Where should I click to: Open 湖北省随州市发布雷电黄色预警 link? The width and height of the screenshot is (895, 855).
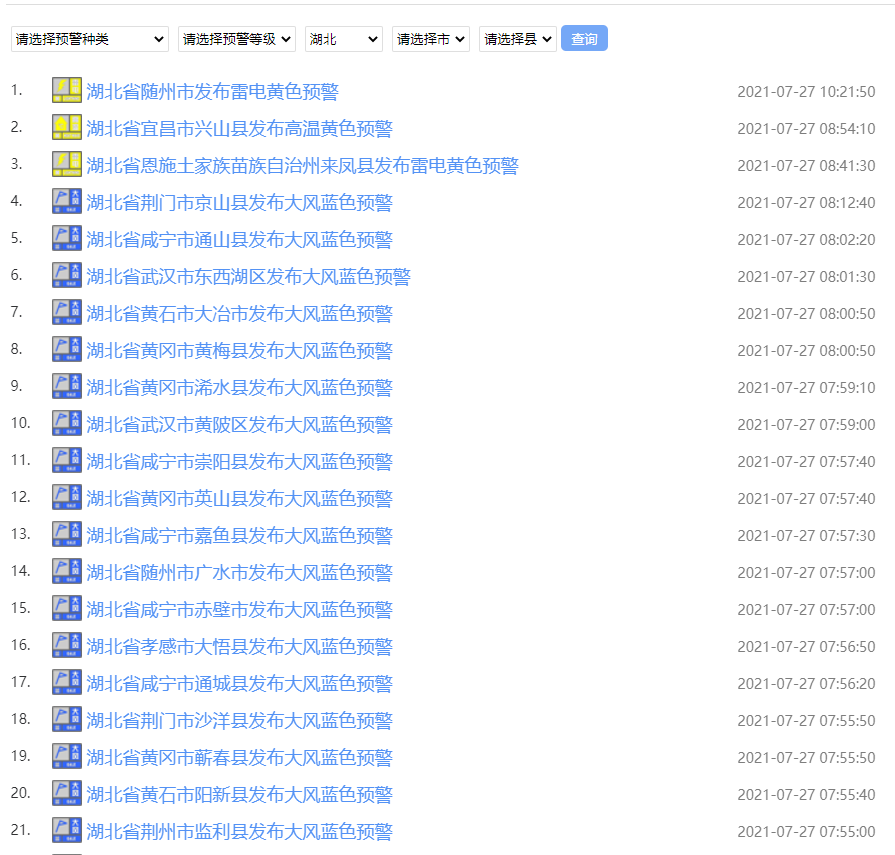(x=213, y=92)
